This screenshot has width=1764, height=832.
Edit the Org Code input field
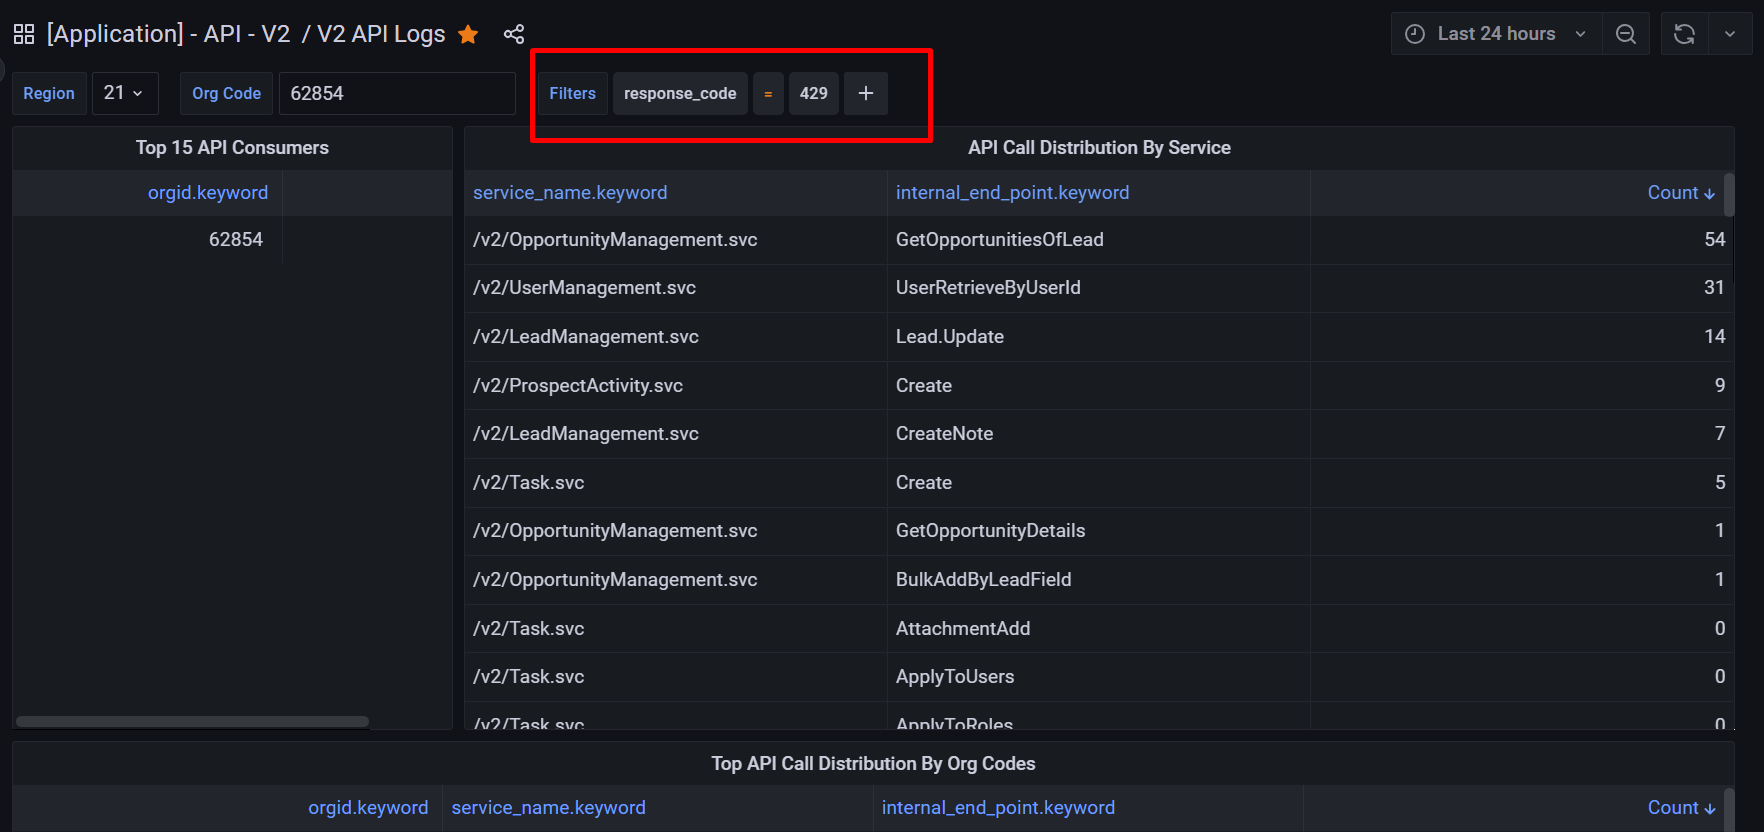pyautogui.click(x=396, y=93)
